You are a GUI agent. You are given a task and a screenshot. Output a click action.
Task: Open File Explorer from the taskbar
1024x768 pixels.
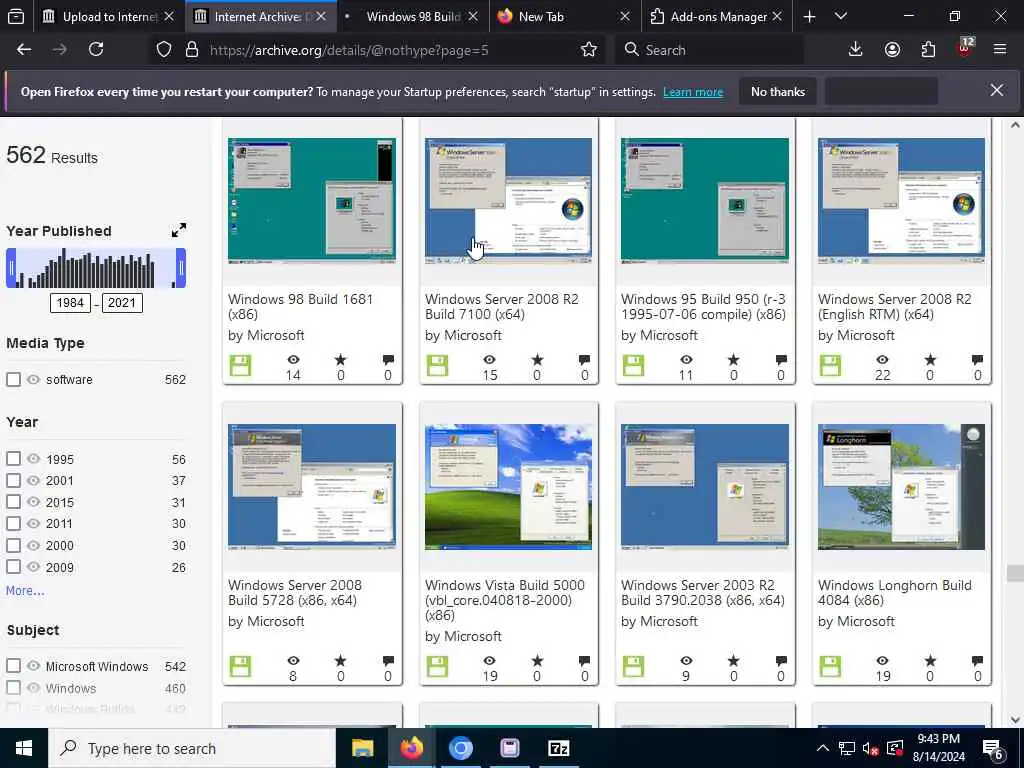[x=362, y=748]
